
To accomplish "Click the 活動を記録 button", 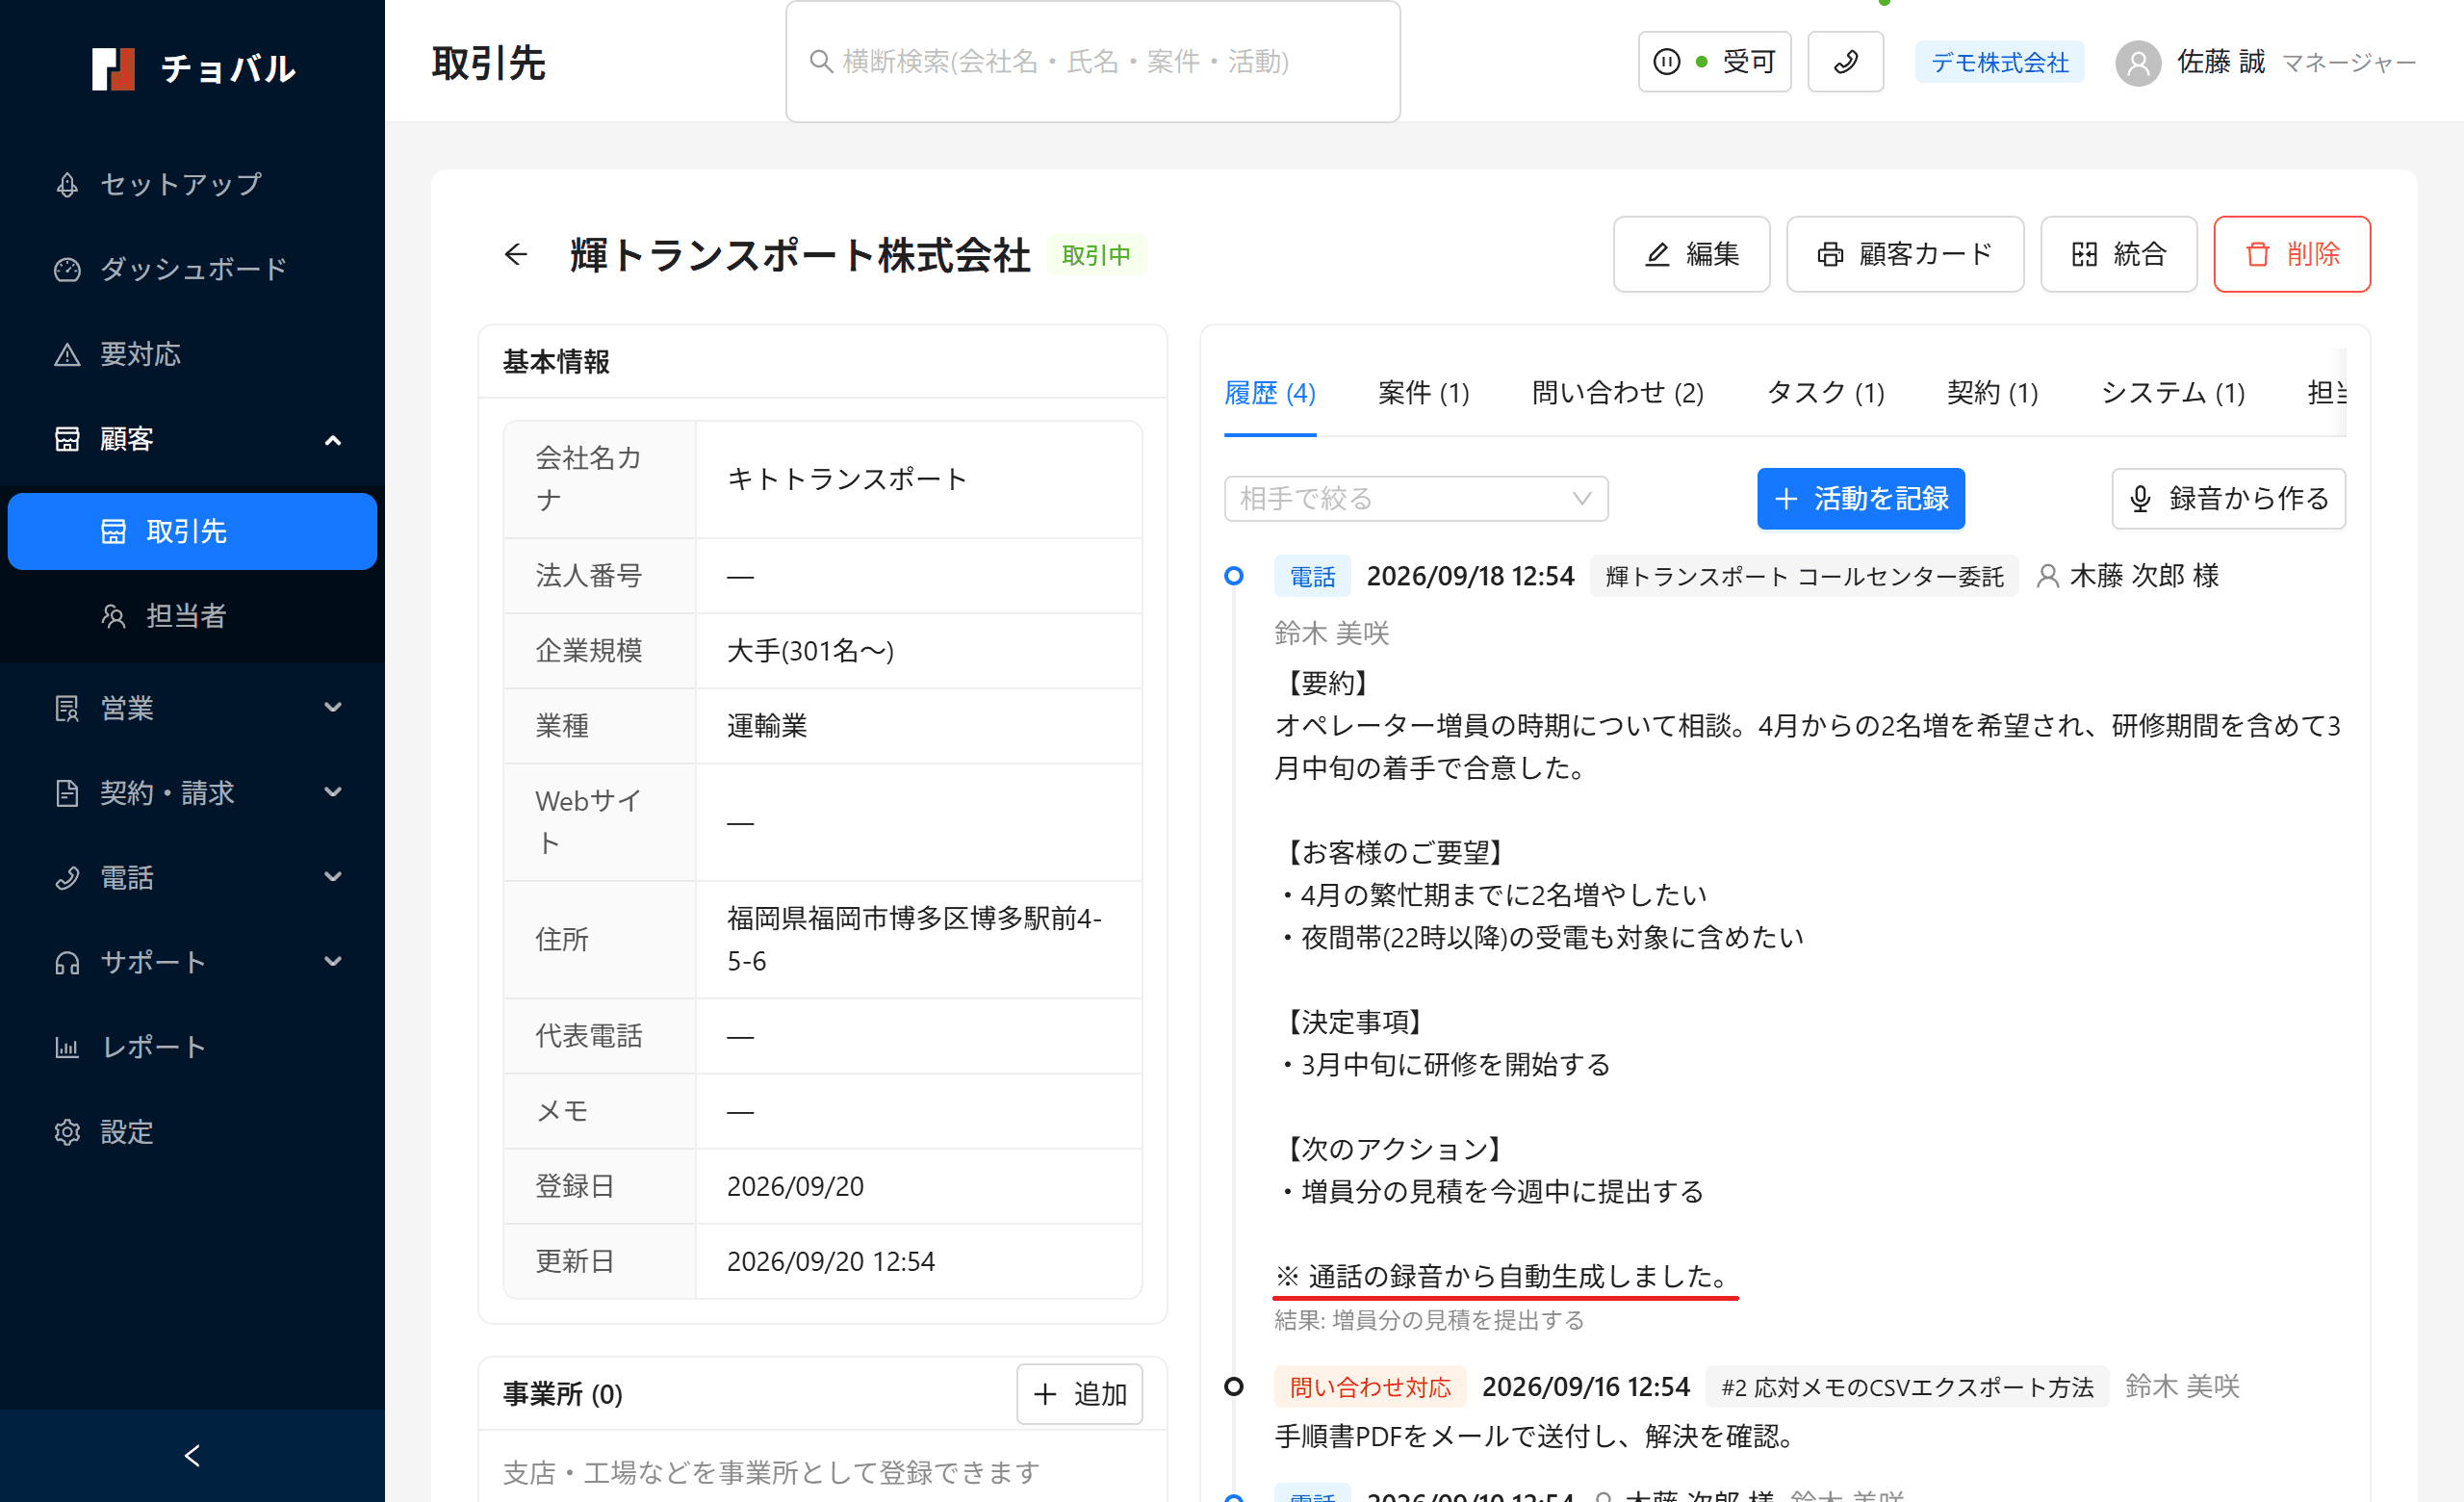I will coord(1860,498).
